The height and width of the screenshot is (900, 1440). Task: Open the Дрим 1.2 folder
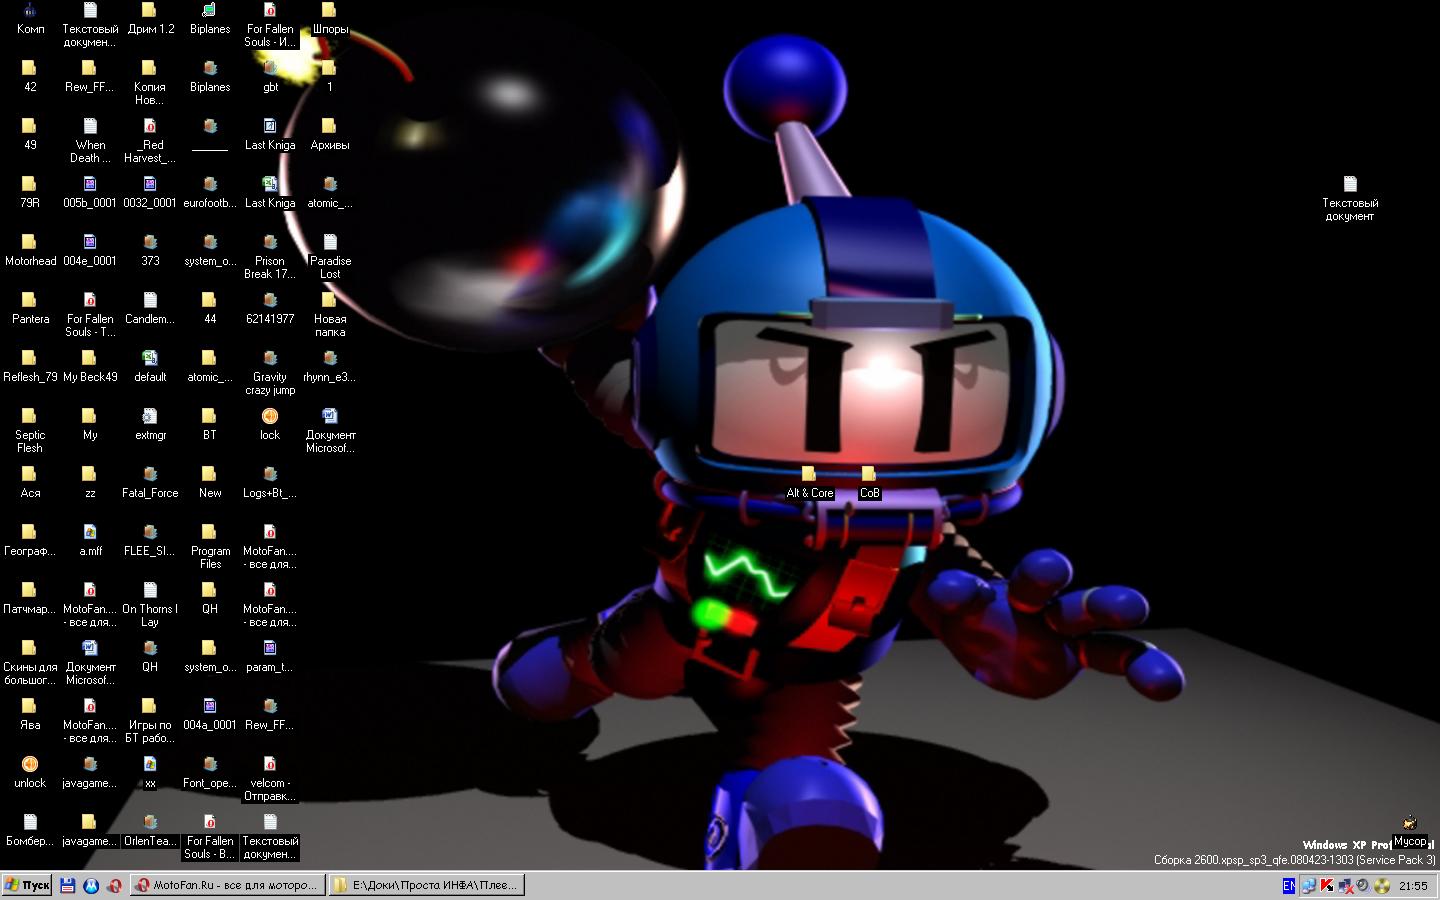[x=150, y=18]
